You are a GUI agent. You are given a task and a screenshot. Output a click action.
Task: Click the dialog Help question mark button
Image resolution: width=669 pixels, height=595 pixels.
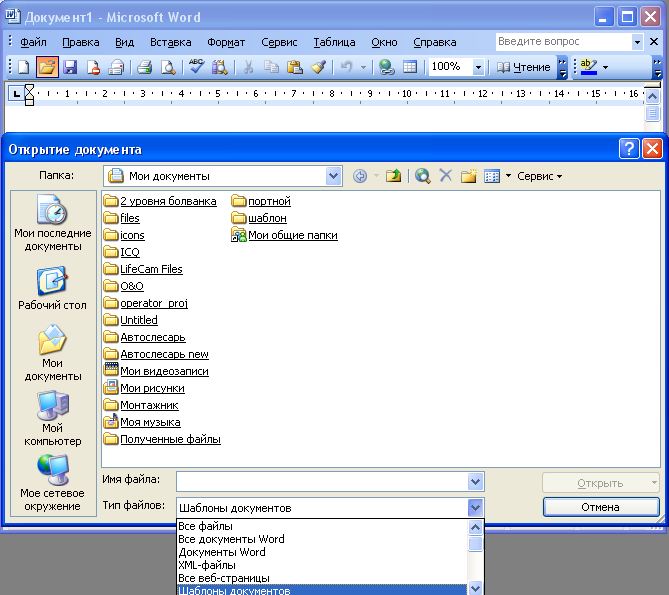coord(629,149)
